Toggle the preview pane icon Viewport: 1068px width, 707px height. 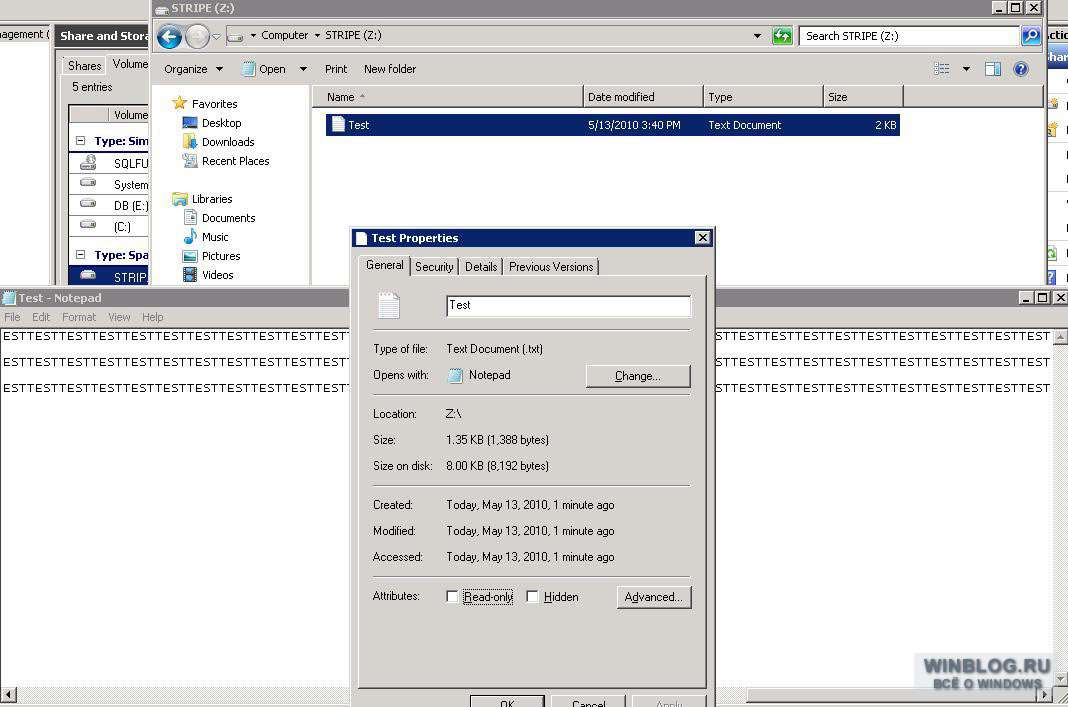[x=992, y=69]
